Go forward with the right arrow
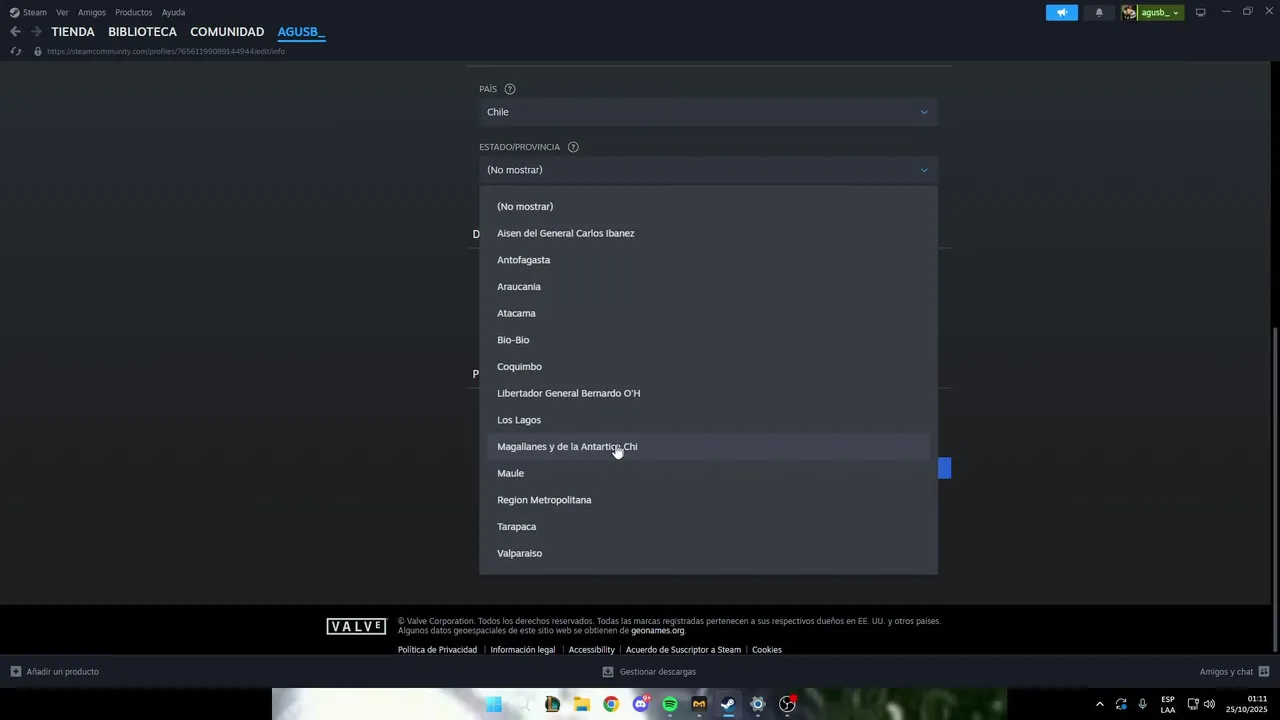 (36, 32)
